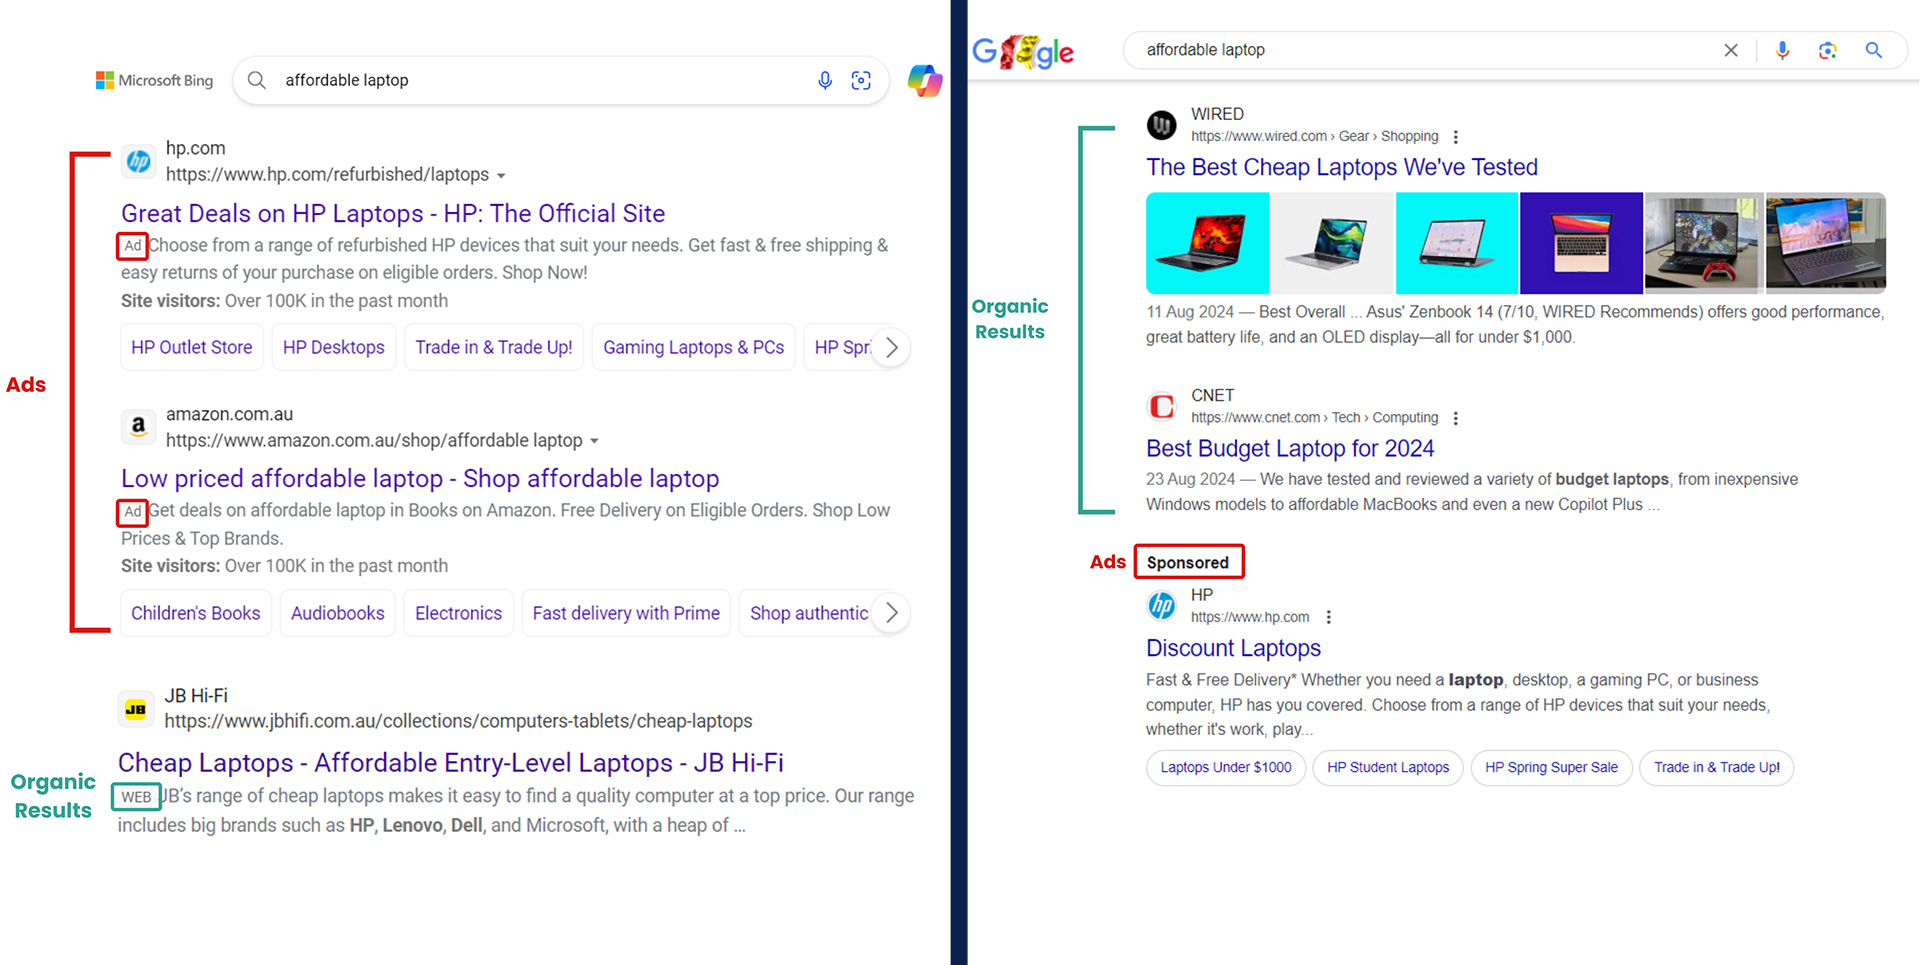Screen dimensions: 1920x965
Task: Open the red laptop thumbnail in the WIRED result
Action: pyautogui.click(x=1207, y=243)
